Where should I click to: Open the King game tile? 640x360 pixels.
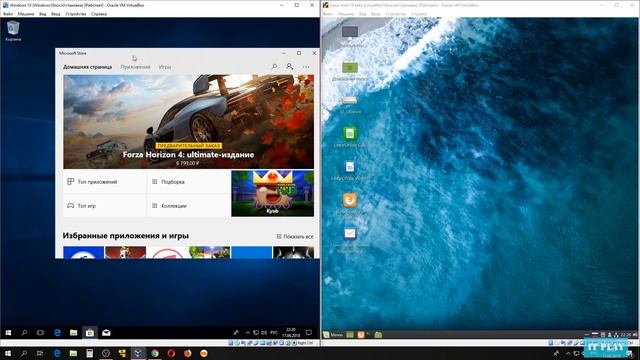pos(272,193)
